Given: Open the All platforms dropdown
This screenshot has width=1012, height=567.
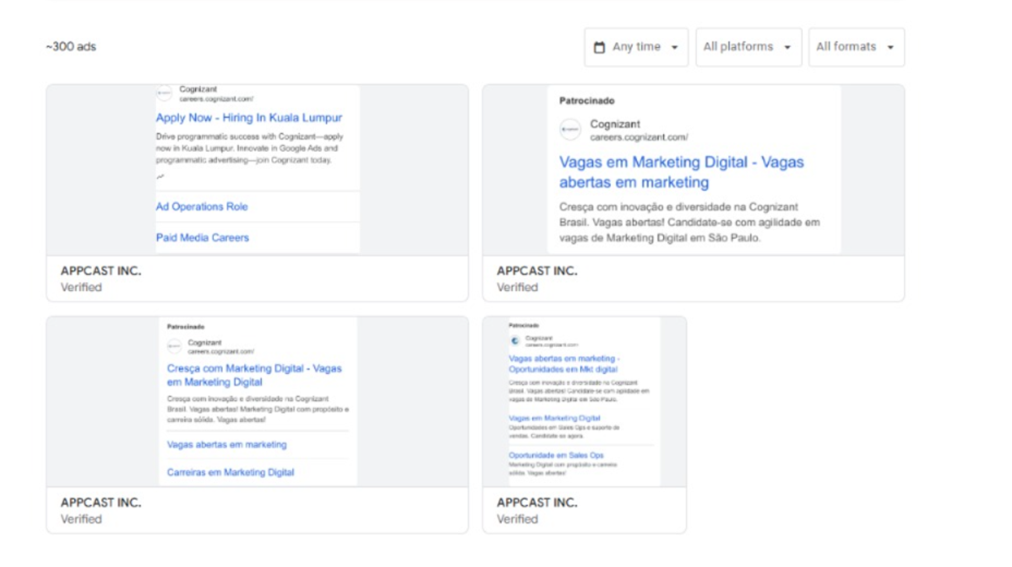Looking at the screenshot, I should [x=748, y=47].
